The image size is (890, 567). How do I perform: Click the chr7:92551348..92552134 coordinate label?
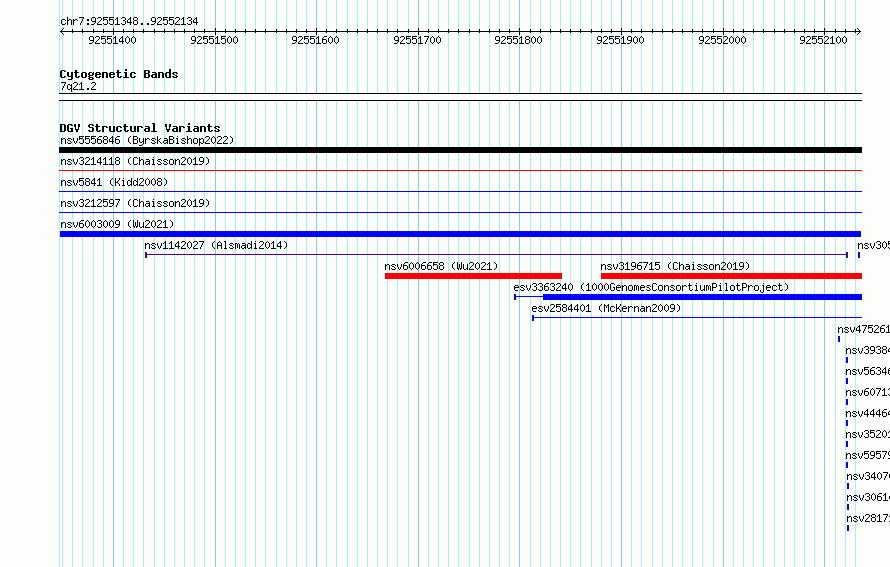pyautogui.click(x=129, y=22)
